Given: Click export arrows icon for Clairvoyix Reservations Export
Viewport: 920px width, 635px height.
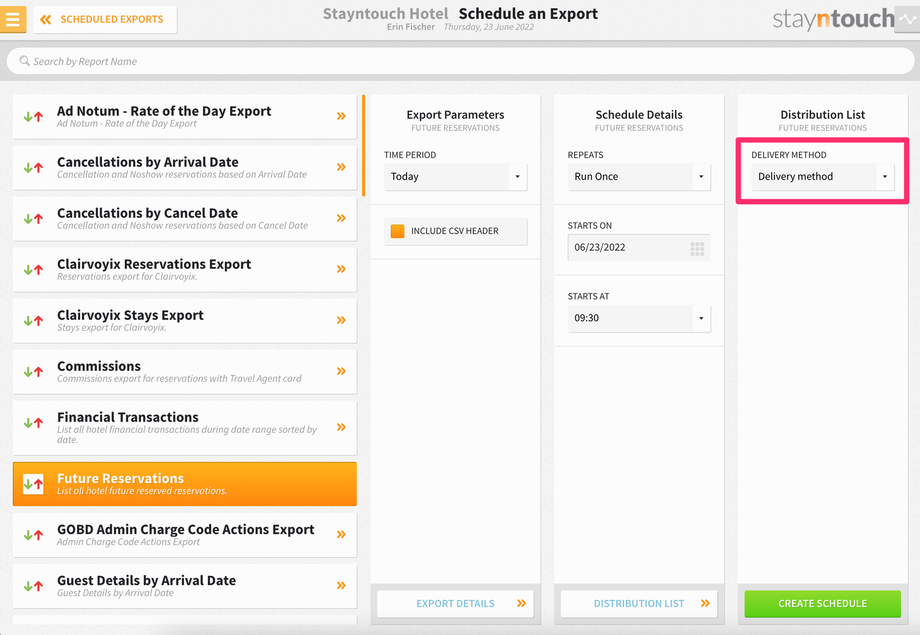Looking at the screenshot, I should click(33, 270).
